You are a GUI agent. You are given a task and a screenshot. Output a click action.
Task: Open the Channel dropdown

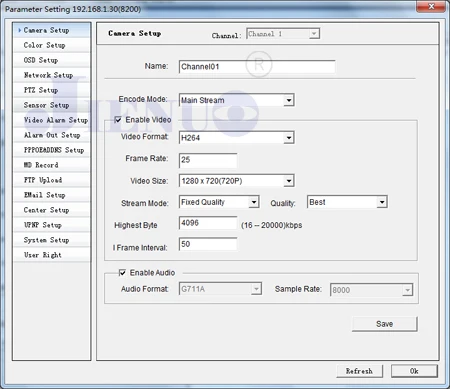(283, 34)
